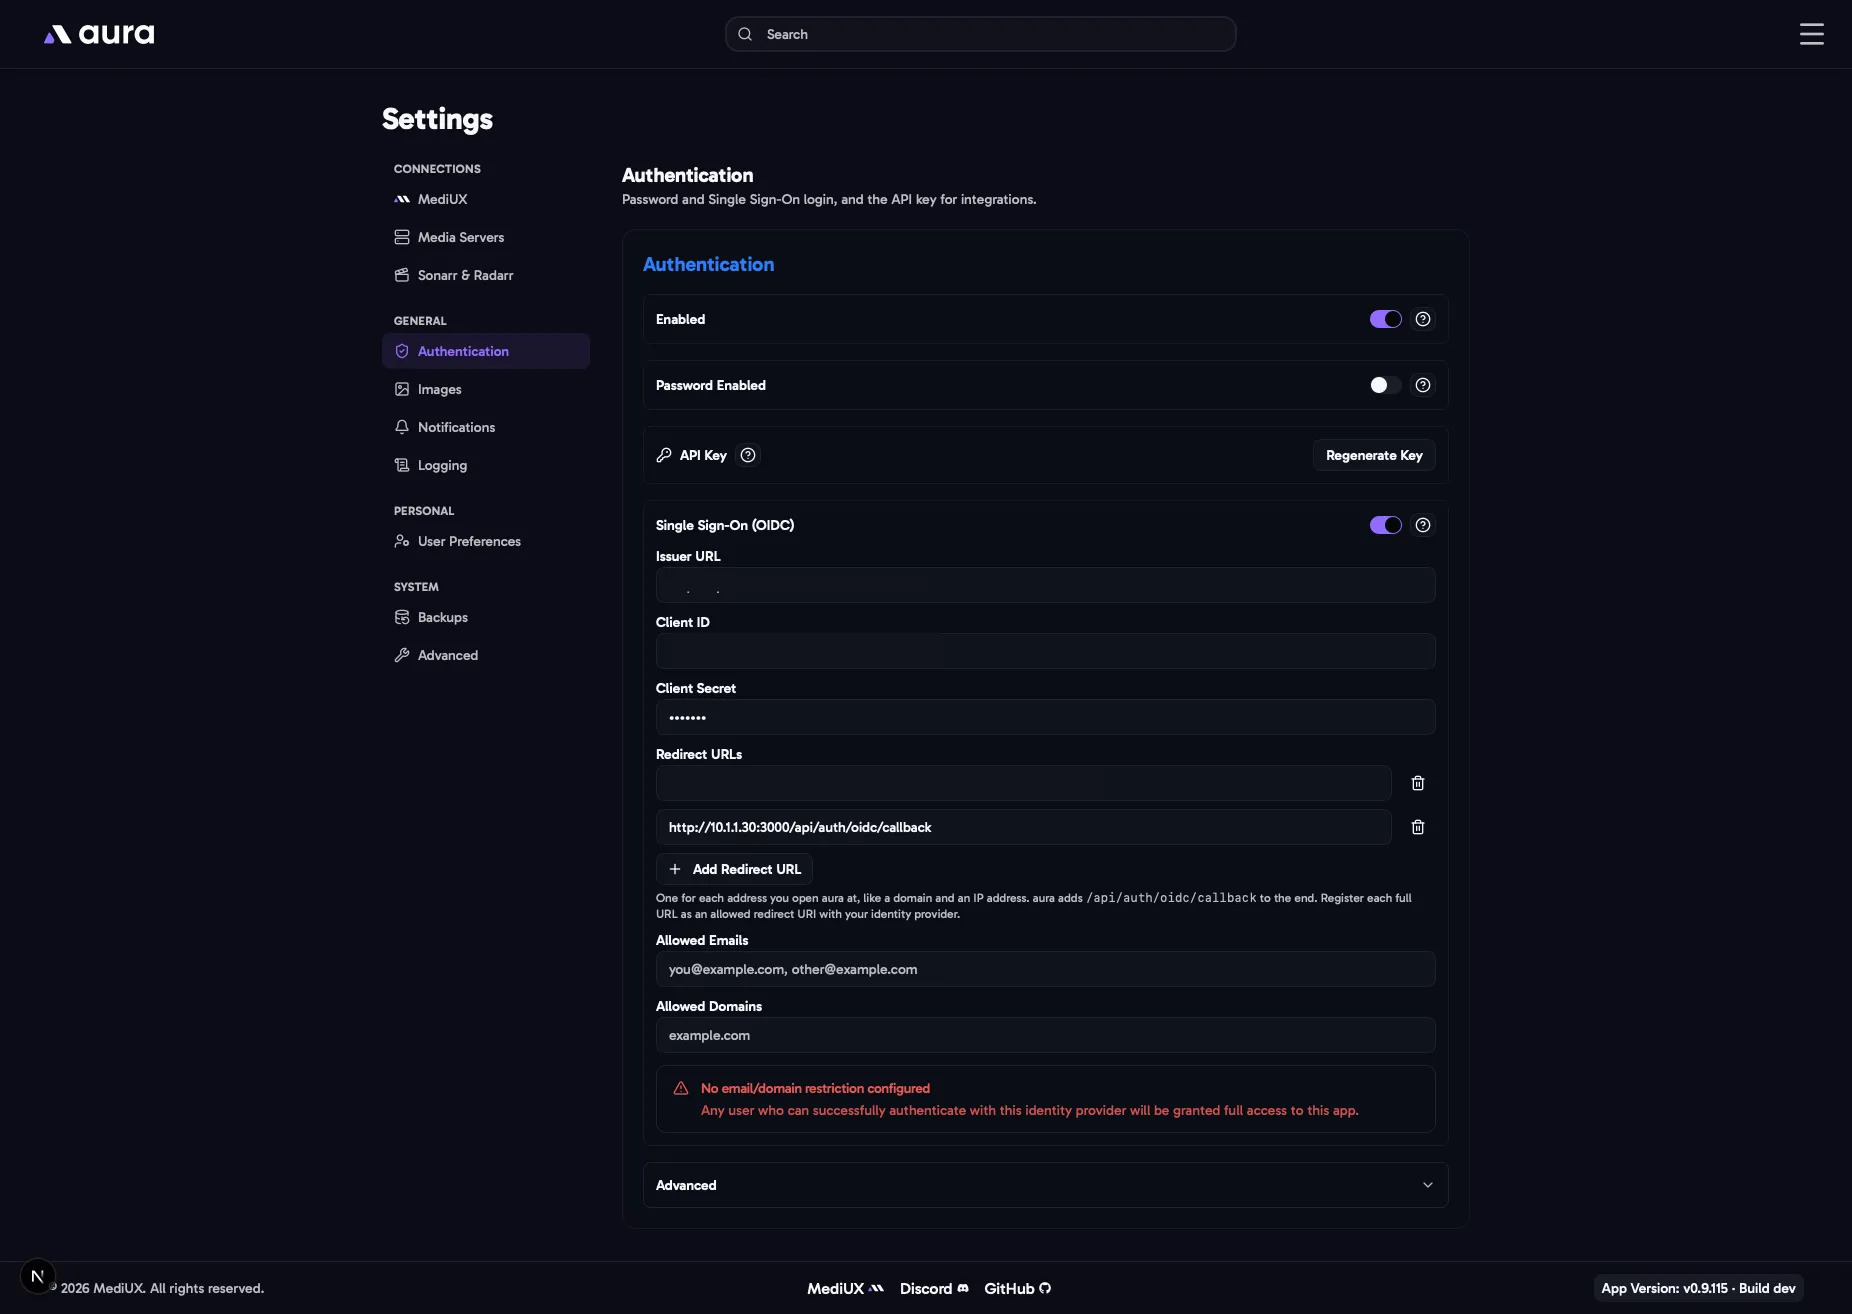
Task: Click App Version badge in footer
Action: [1698, 1288]
